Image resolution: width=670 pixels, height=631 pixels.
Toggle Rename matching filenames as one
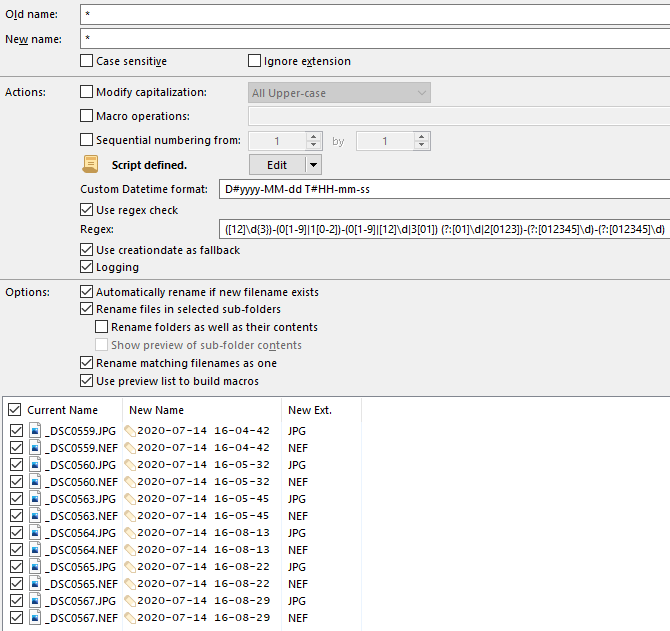click(x=86, y=362)
